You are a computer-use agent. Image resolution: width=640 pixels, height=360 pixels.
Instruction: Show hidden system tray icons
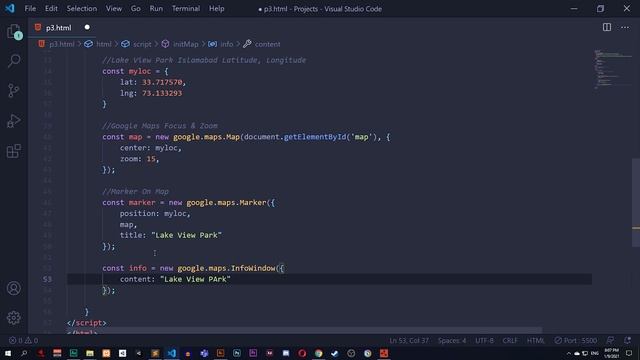[x=569, y=353]
